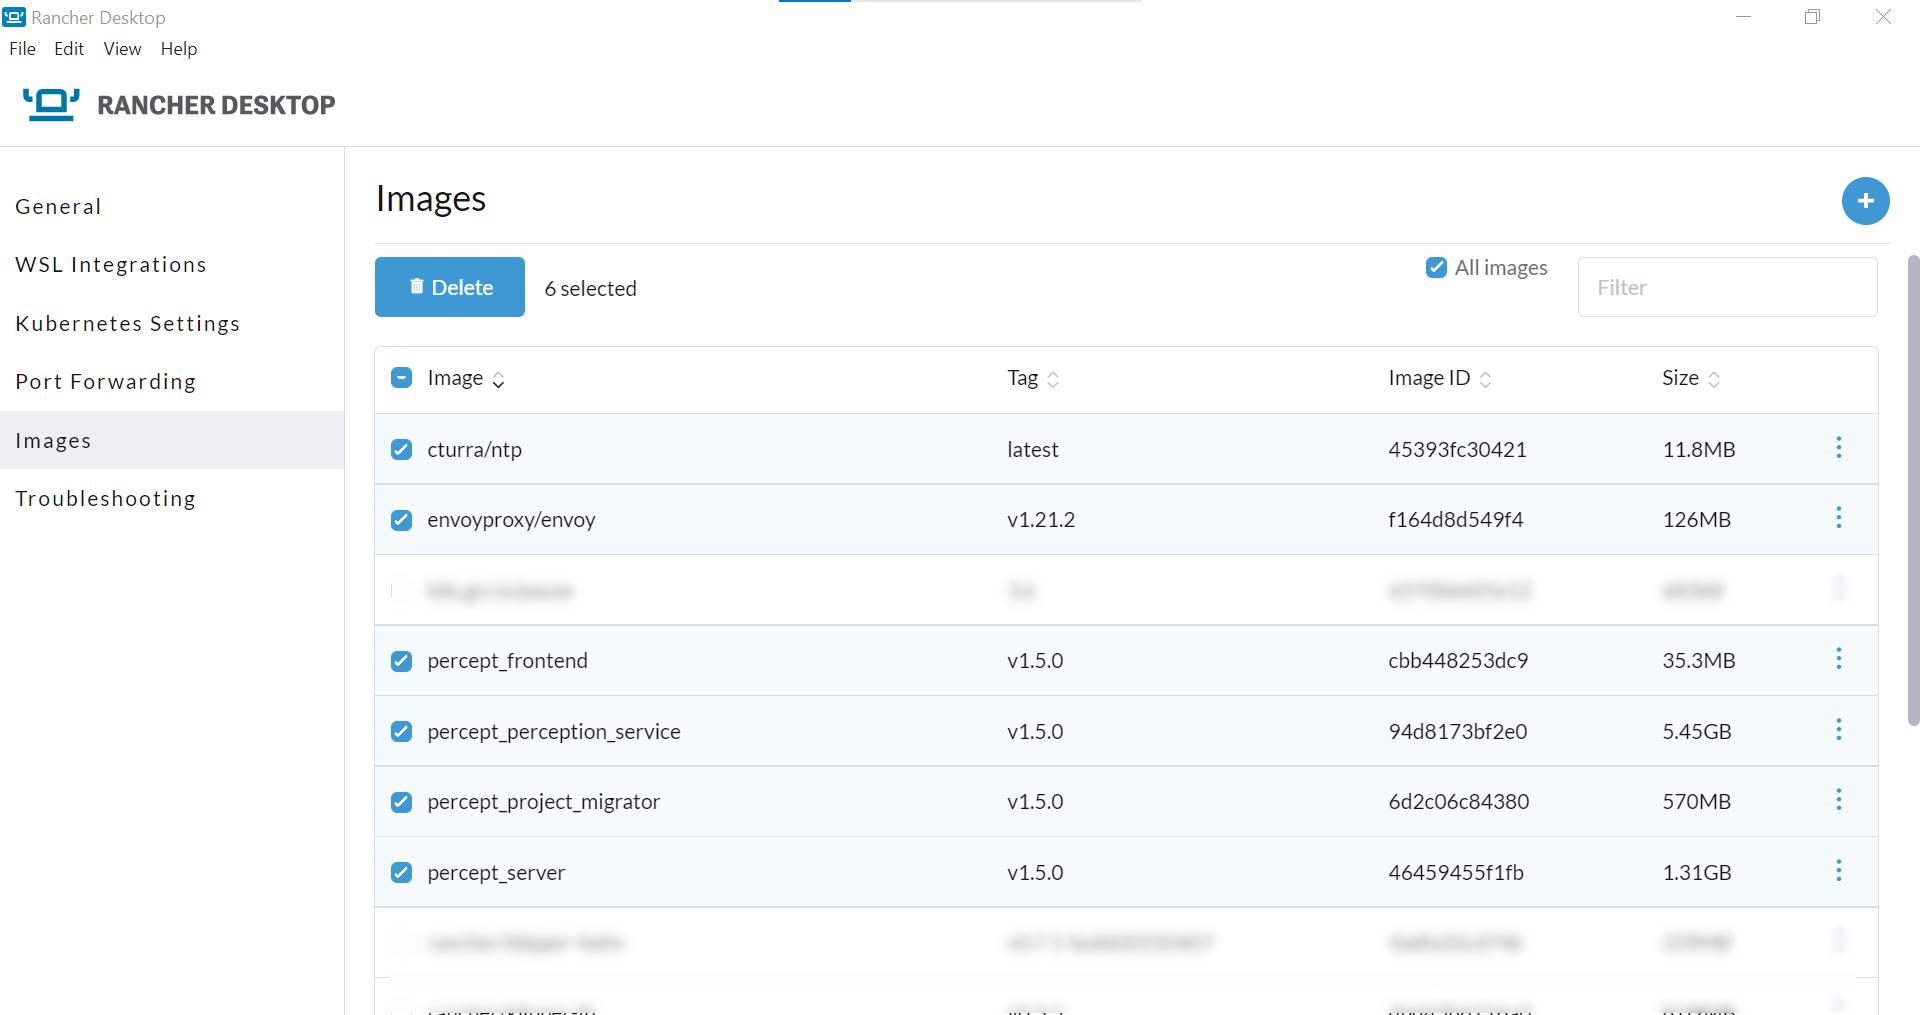Click the cturra/ntp image name
1920x1015 pixels.
474,450
